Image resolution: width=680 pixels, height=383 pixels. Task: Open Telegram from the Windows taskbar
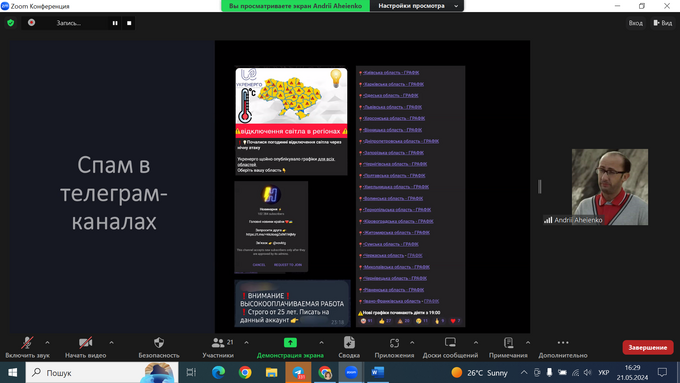[x=298, y=372]
